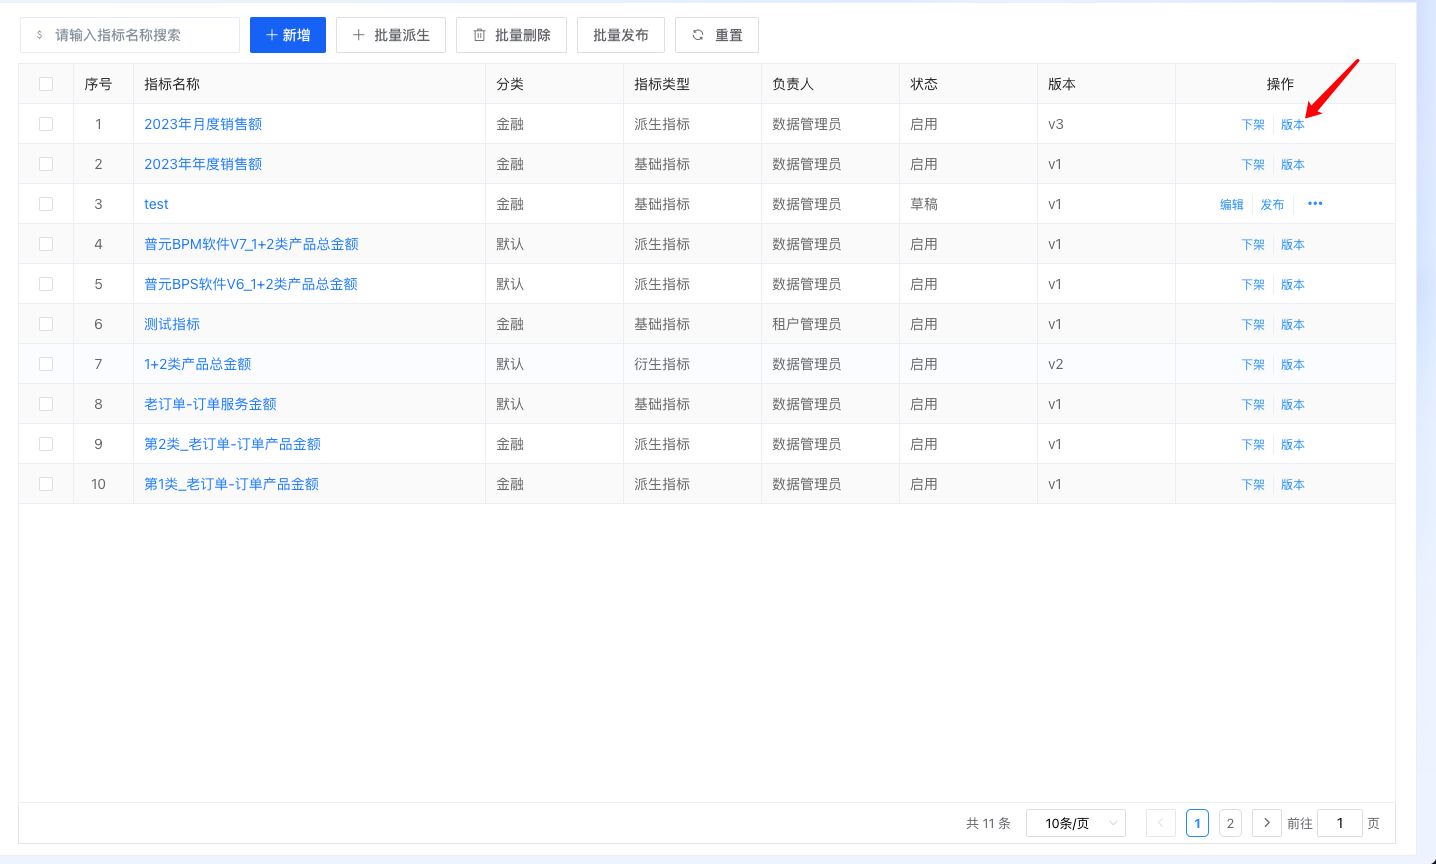Check the checkbox for row 2023年月度销售额
This screenshot has width=1436, height=864.
[45, 123]
